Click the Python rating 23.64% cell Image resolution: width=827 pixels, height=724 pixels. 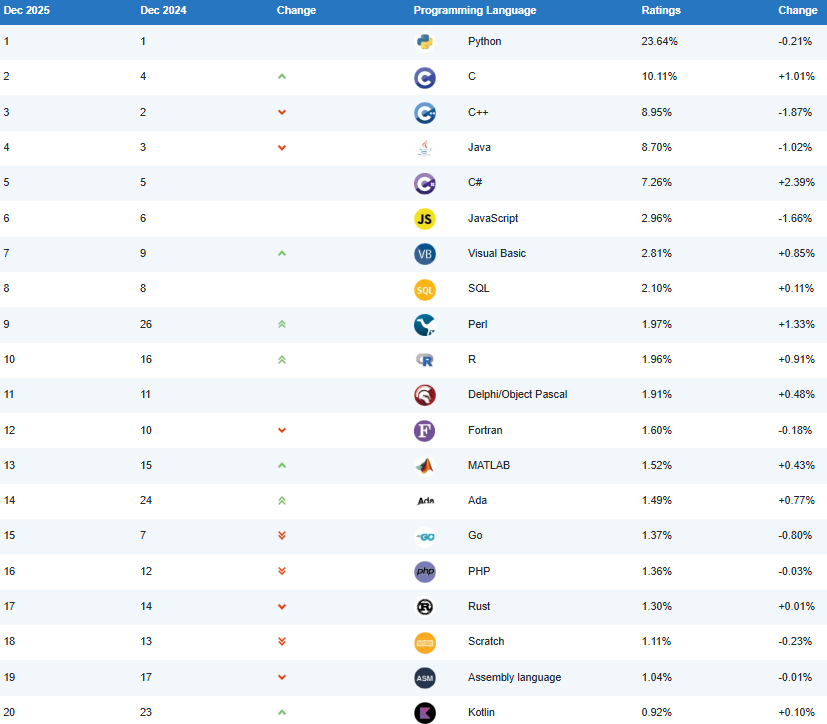coord(658,42)
